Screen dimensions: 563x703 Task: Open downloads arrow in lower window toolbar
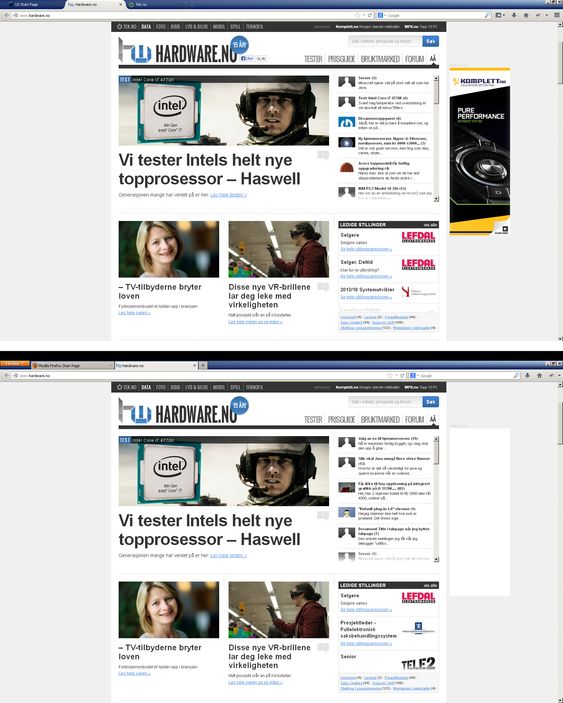pyautogui.click(x=527, y=376)
